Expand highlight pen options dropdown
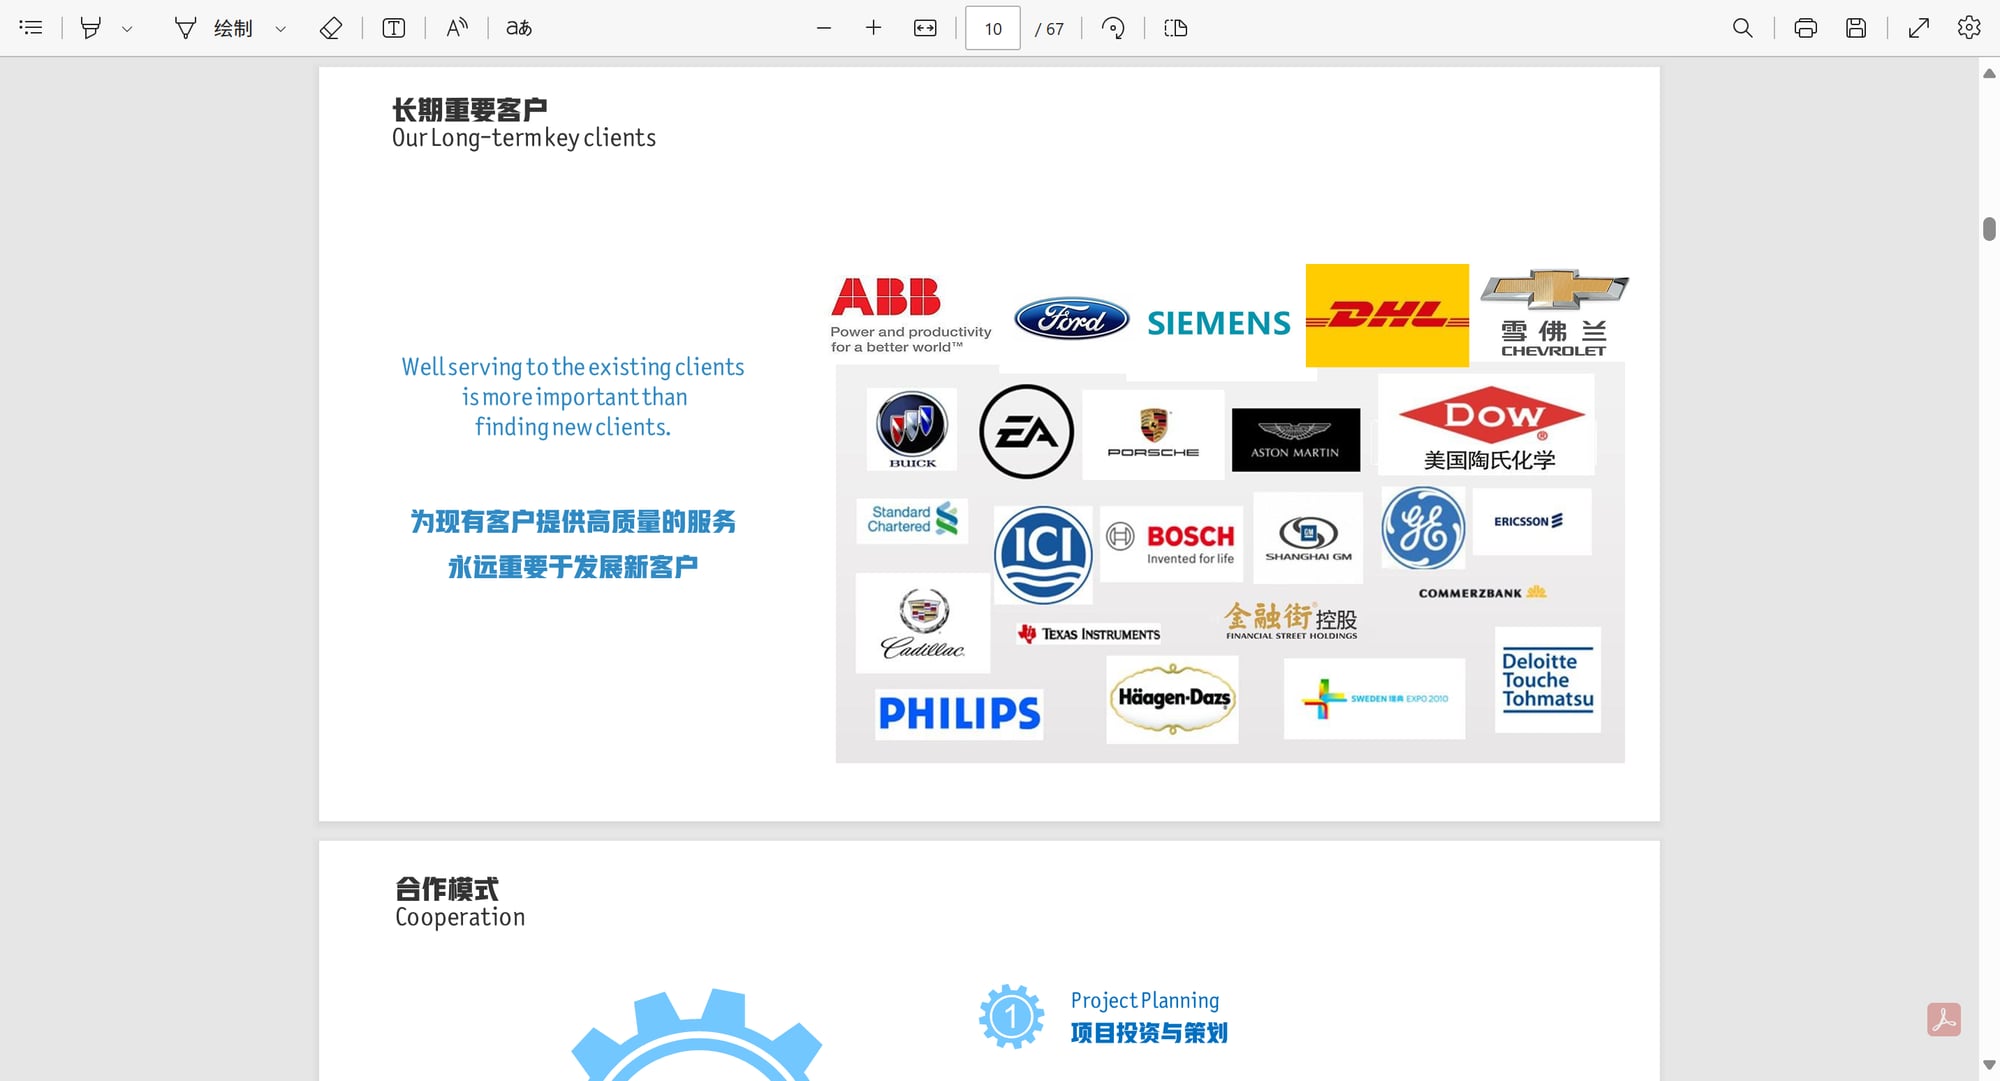This screenshot has width=2000, height=1081. coord(127,29)
